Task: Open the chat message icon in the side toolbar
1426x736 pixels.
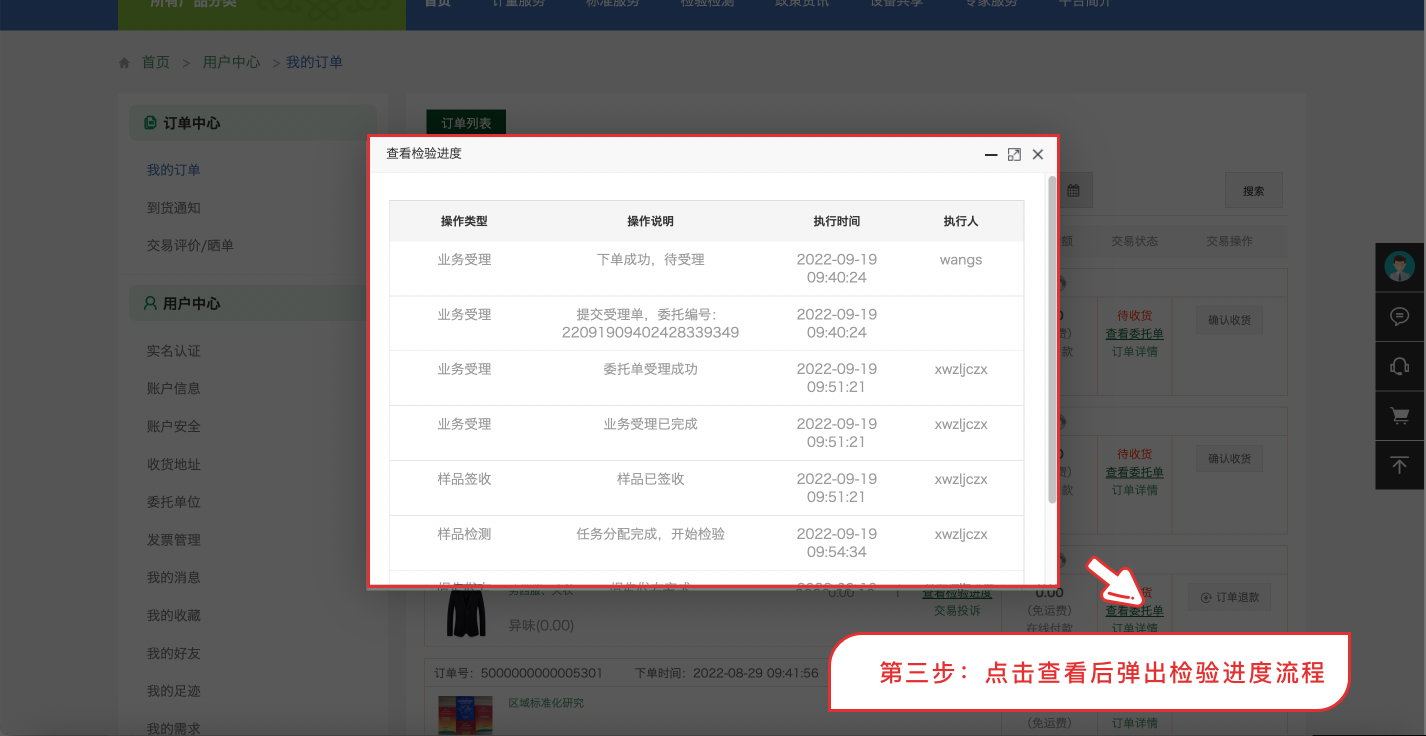Action: click(1400, 316)
